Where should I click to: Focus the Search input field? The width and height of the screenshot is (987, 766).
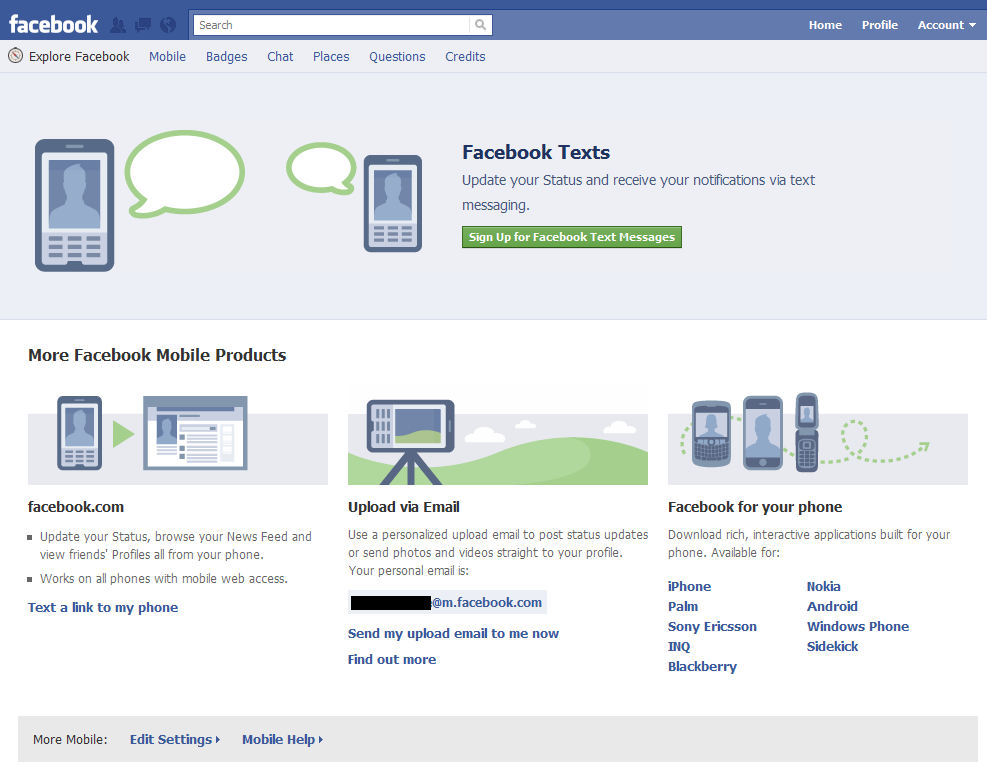click(x=332, y=25)
